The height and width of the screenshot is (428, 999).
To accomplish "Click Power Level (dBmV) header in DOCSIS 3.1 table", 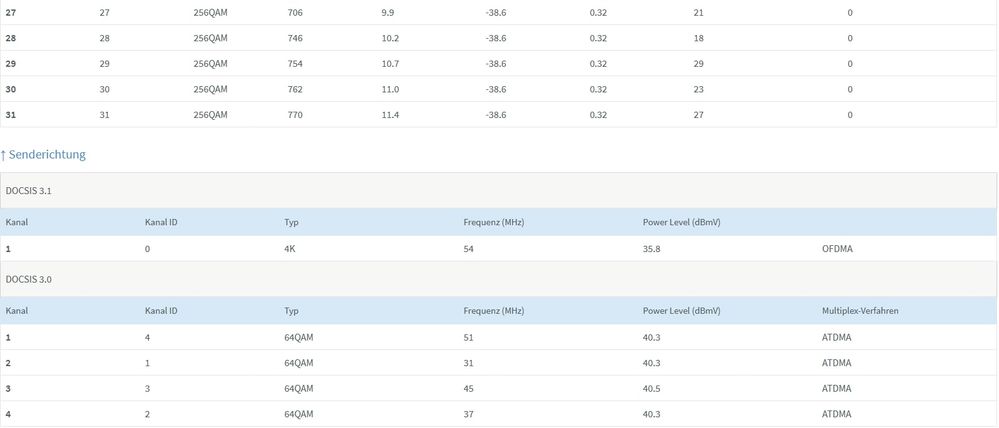I will [682, 222].
